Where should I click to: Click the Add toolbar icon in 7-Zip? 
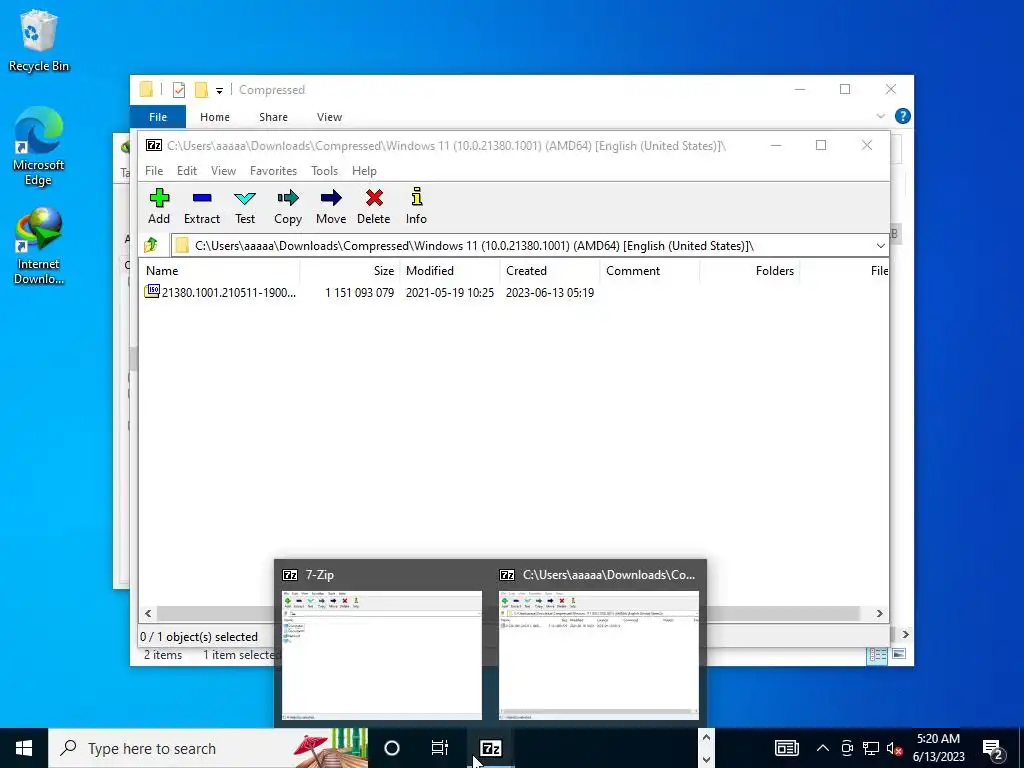point(159,199)
